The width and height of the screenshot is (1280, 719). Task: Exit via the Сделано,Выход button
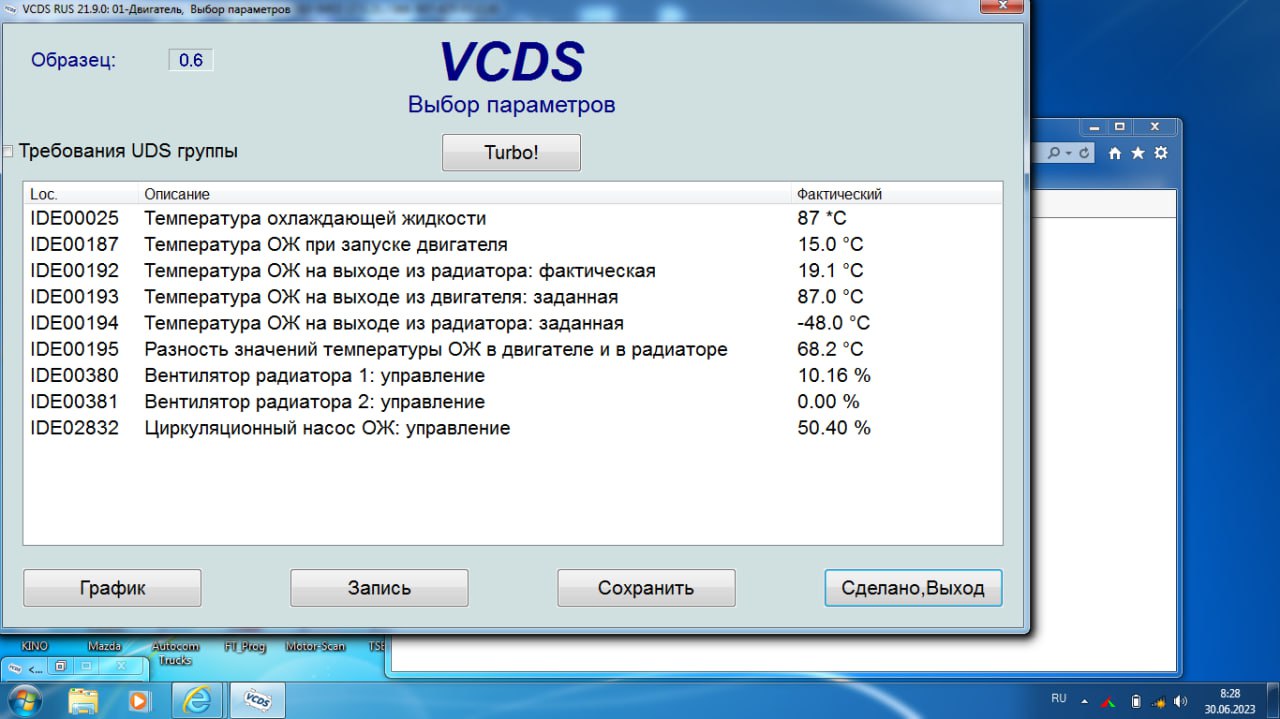pyautogui.click(x=913, y=588)
